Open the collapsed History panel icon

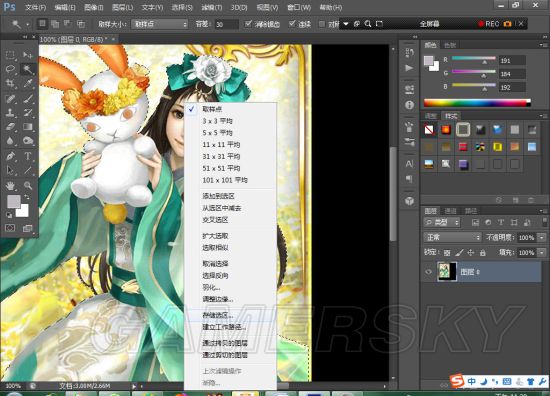(409, 53)
